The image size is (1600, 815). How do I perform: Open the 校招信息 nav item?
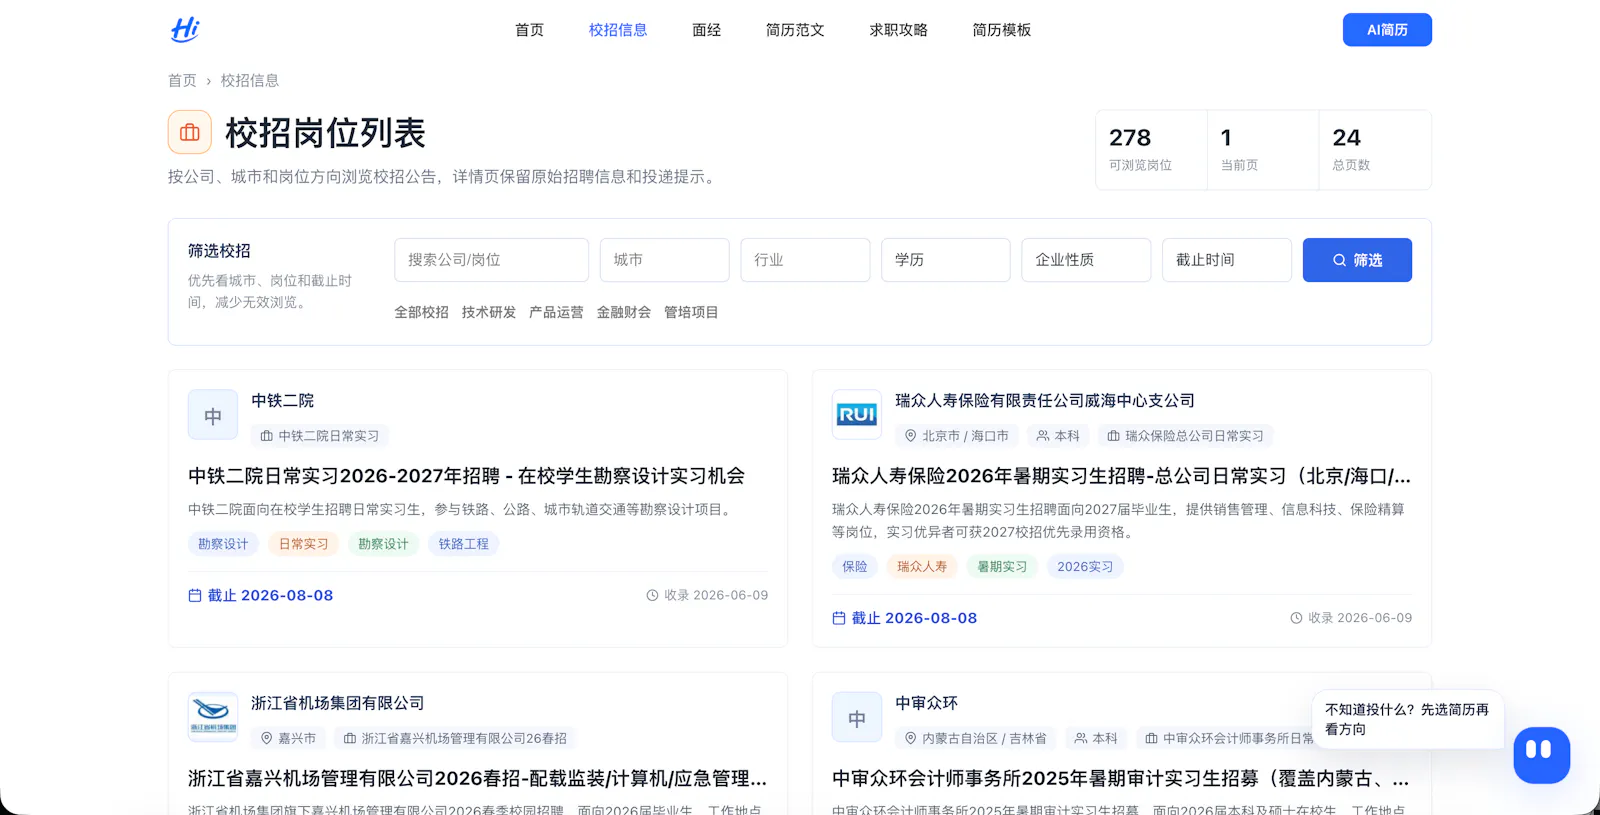618,30
